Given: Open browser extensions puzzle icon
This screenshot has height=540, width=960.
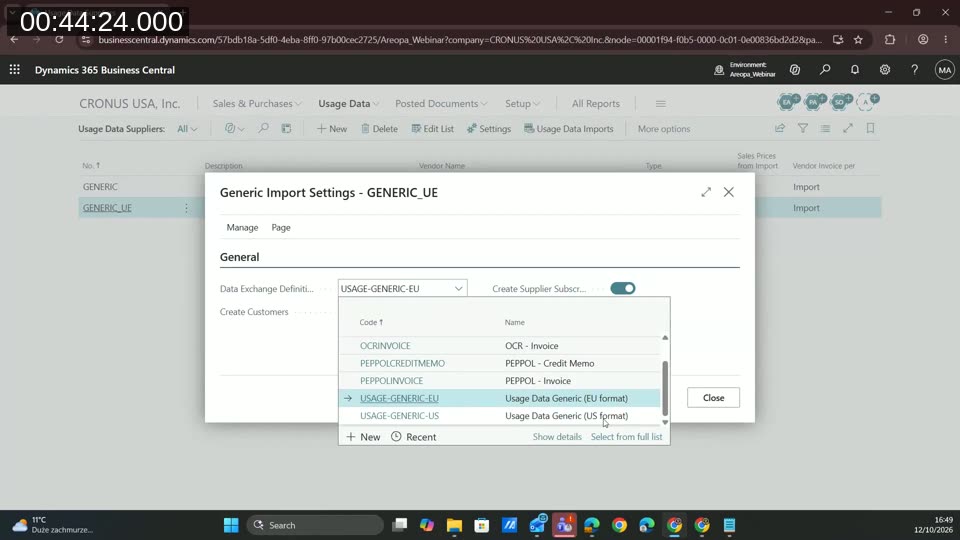Looking at the screenshot, I should (x=890, y=39).
